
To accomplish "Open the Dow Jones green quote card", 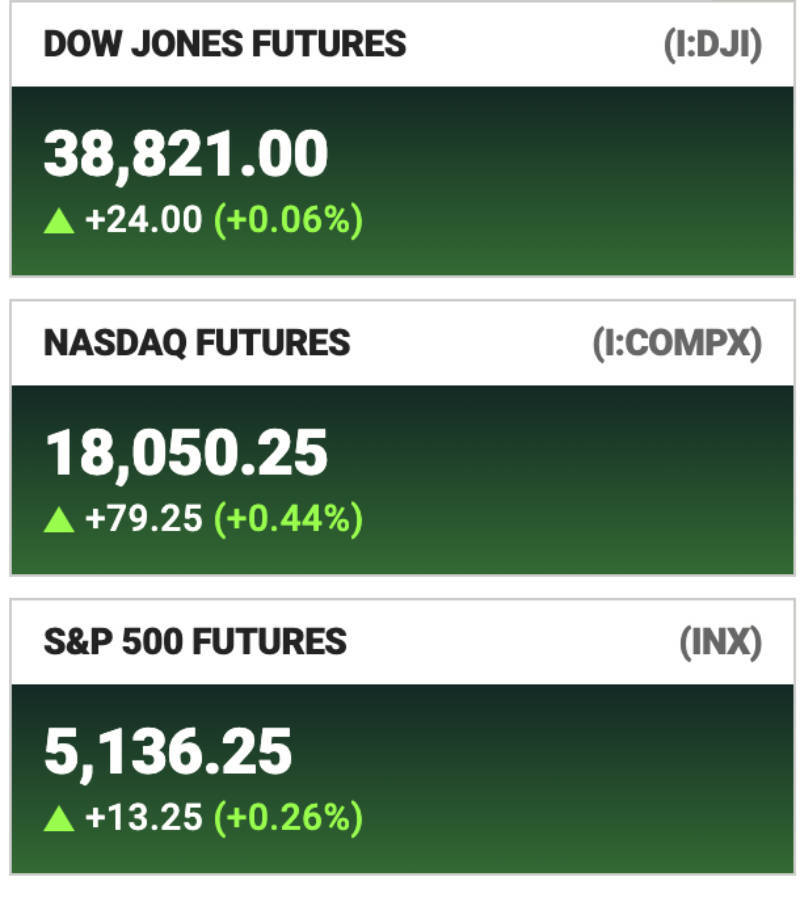I will pyautogui.click(x=403, y=181).
